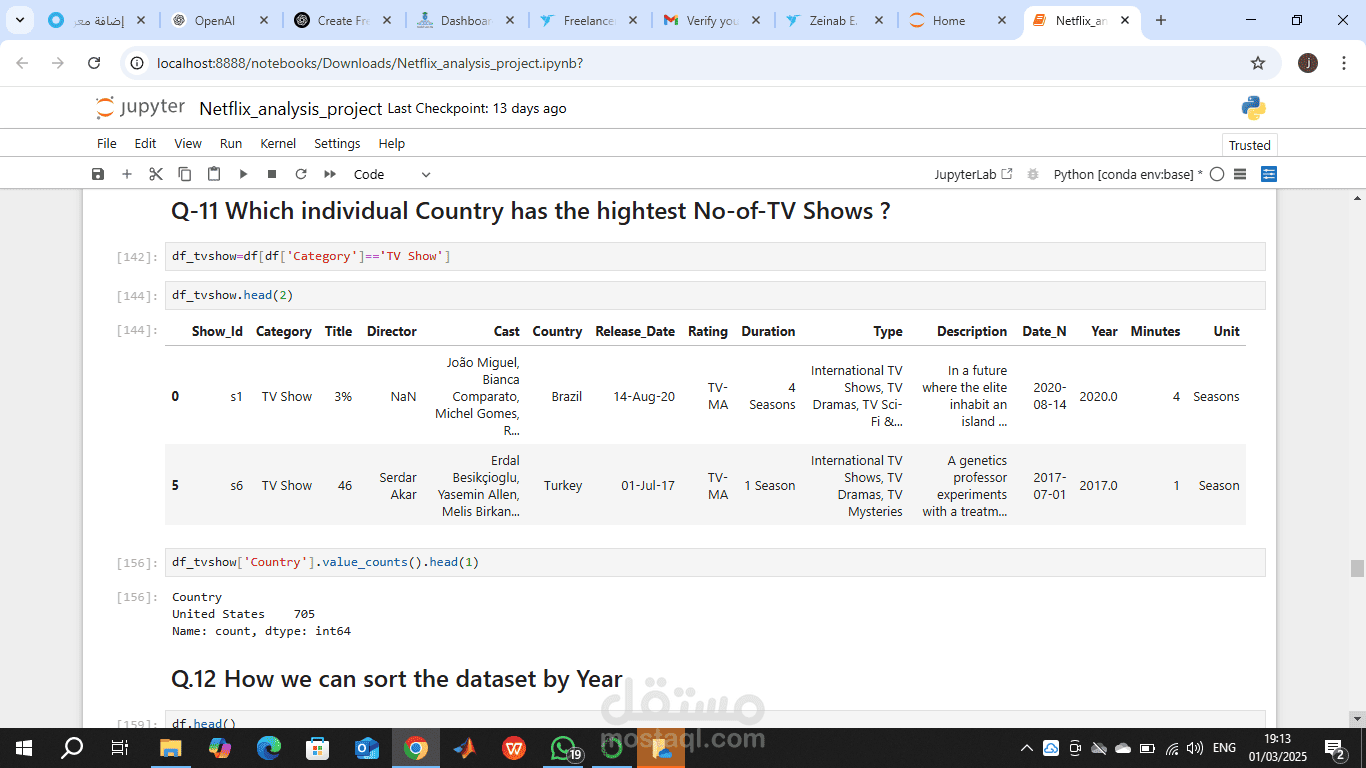Viewport: 1366px width, 768px height.
Task: Cut the selected cell with the scissors icon
Action: 156,174
